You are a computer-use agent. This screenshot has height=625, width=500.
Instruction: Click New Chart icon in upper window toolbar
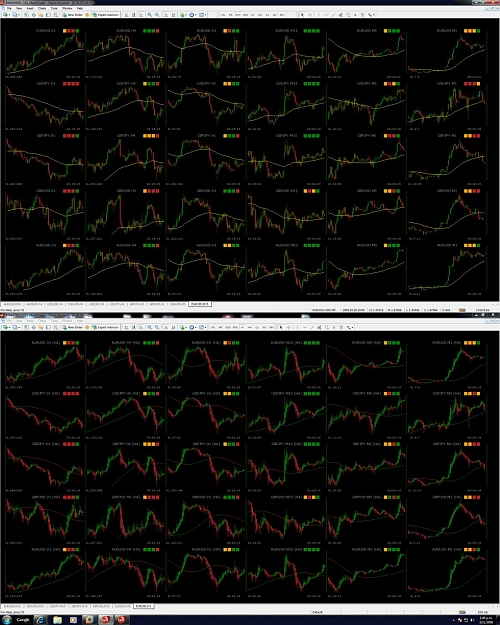(6, 15)
